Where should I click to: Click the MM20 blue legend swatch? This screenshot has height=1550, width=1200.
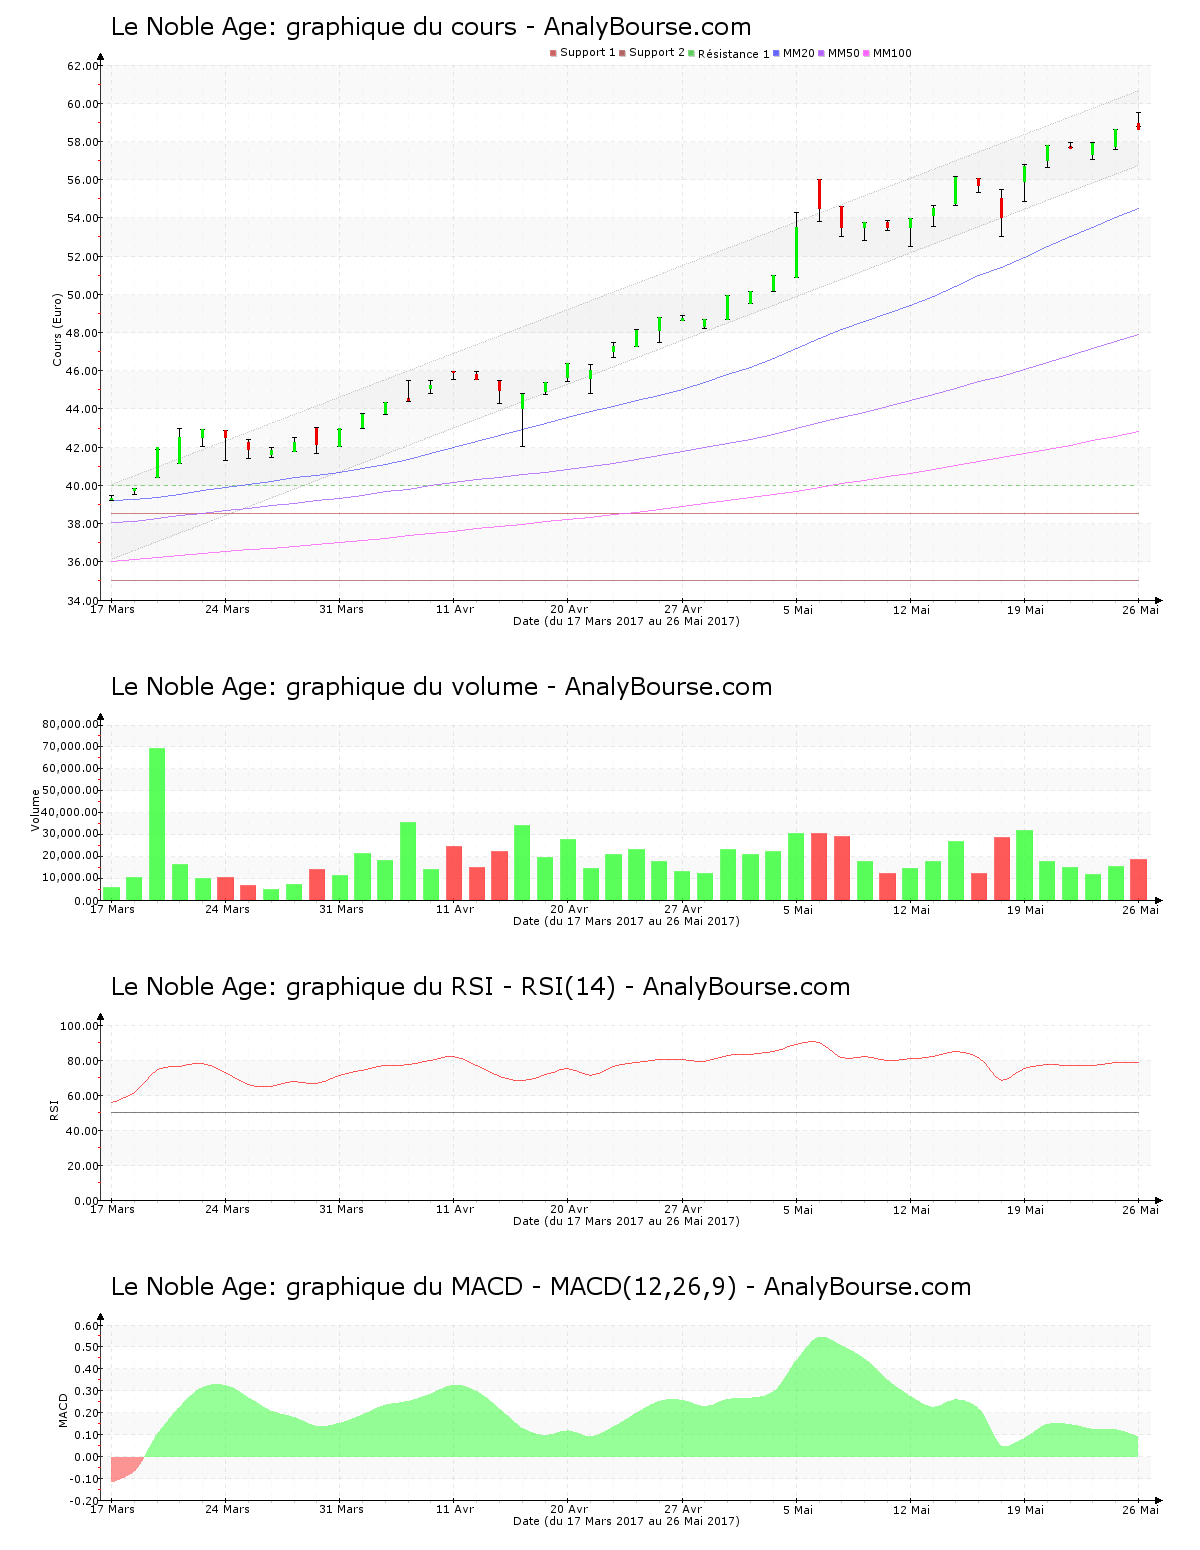click(776, 53)
